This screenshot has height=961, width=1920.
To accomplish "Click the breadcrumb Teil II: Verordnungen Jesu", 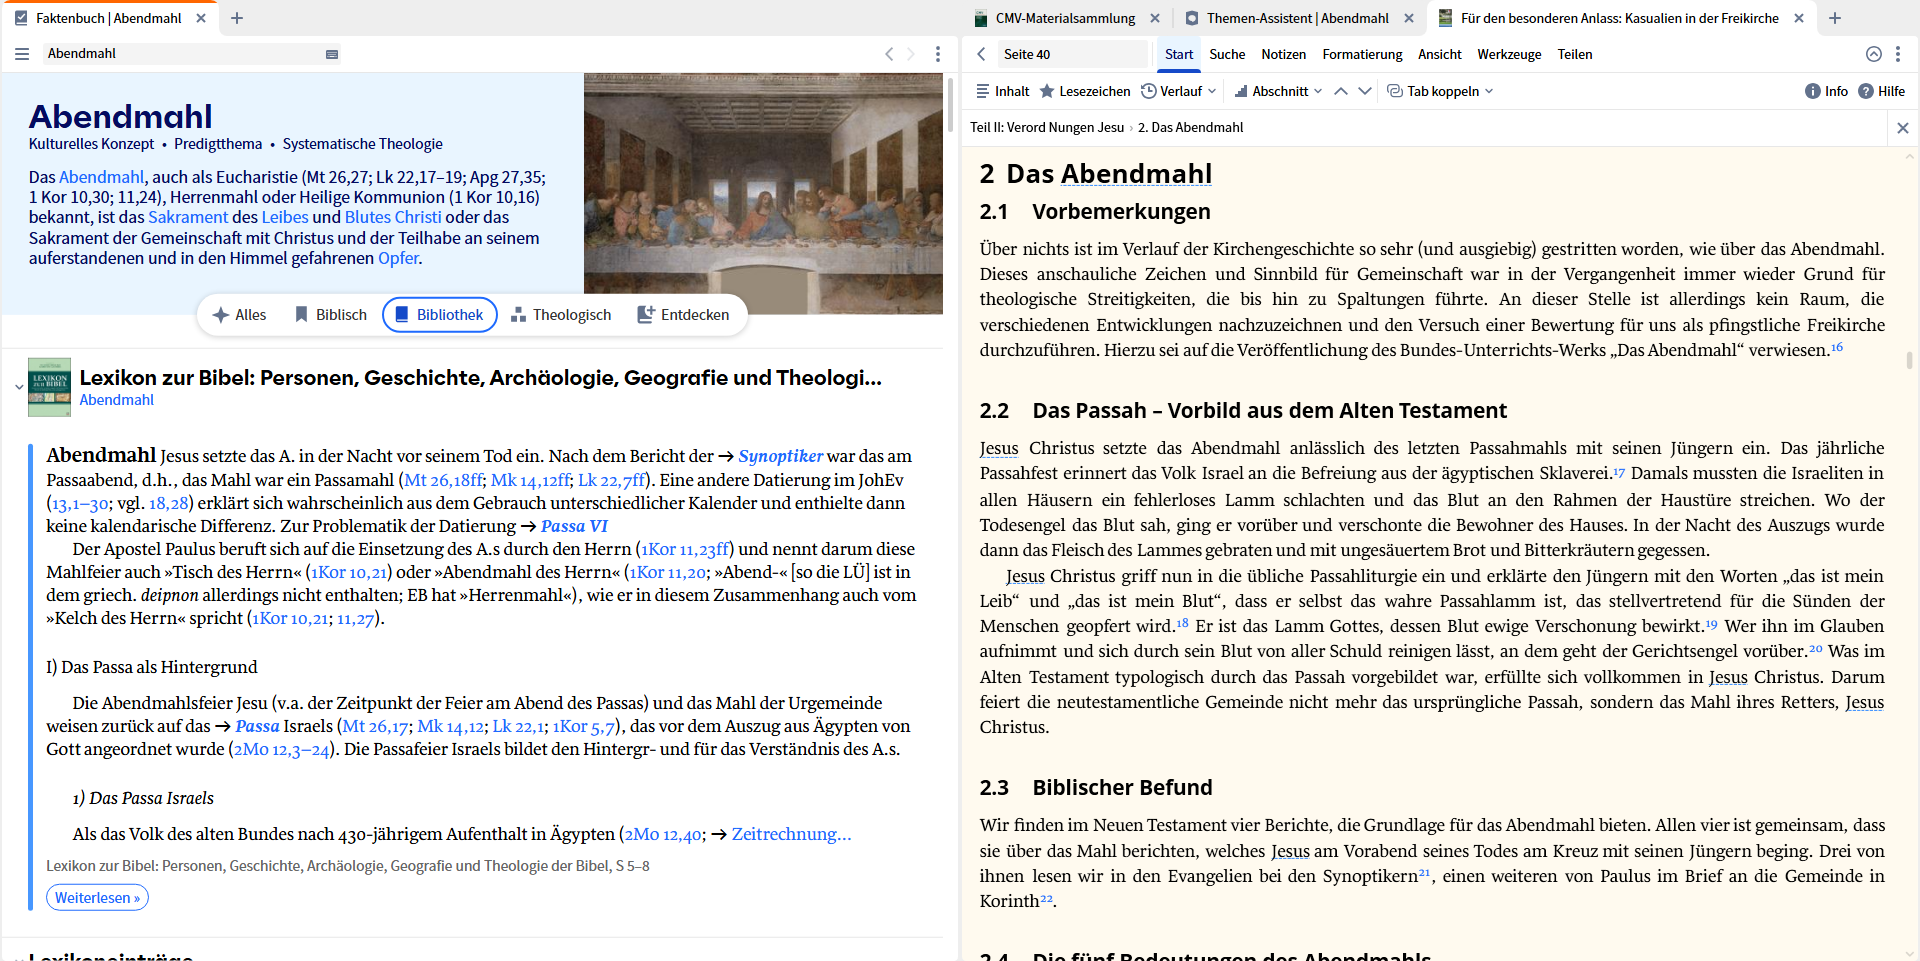I will pyautogui.click(x=1046, y=127).
